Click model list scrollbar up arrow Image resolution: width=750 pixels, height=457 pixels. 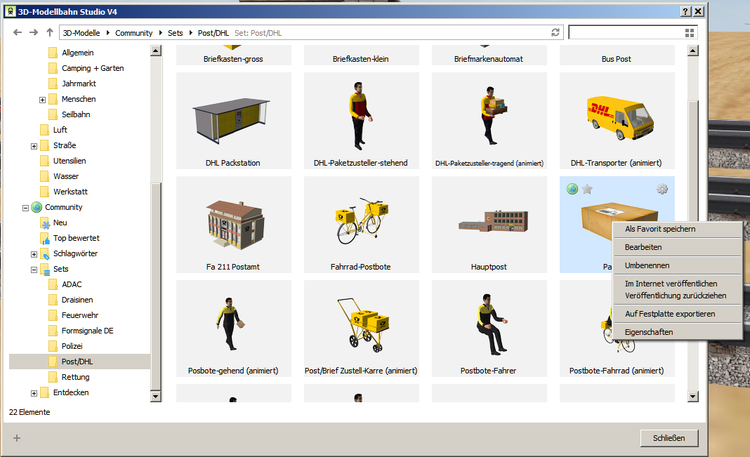click(x=693, y=51)
